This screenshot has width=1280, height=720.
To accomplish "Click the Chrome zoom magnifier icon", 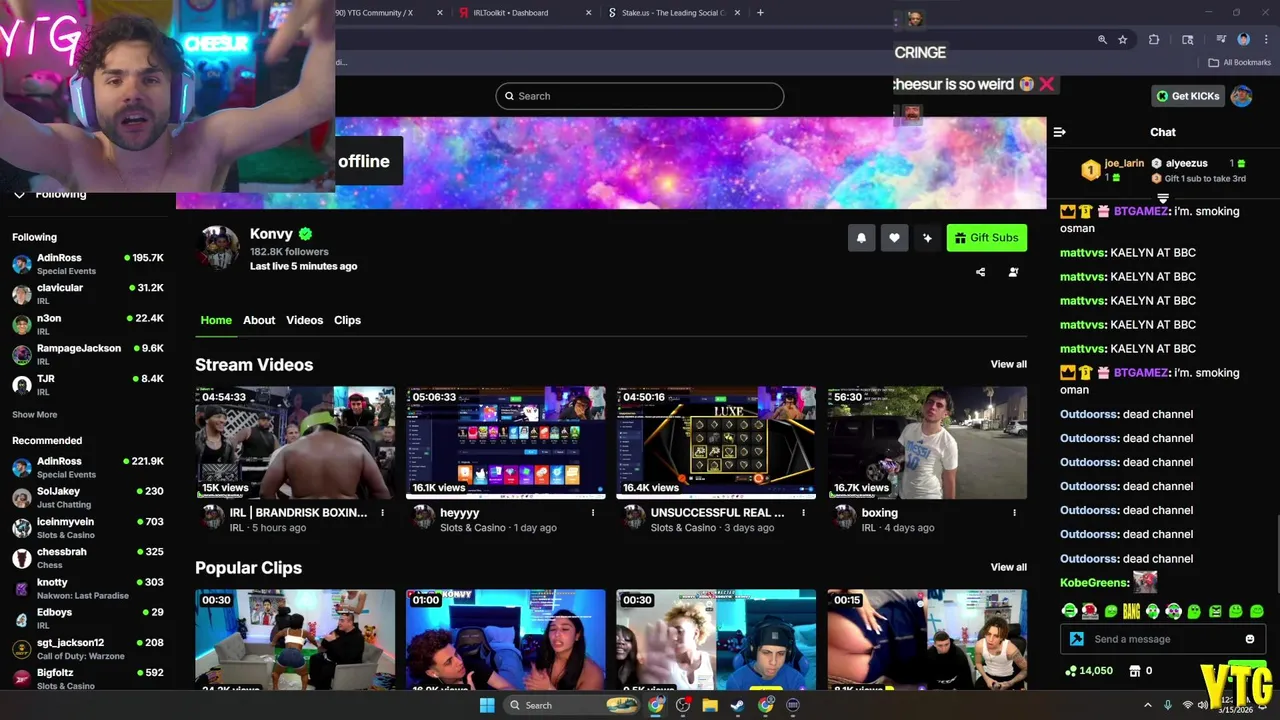I will pos(1102,40).
